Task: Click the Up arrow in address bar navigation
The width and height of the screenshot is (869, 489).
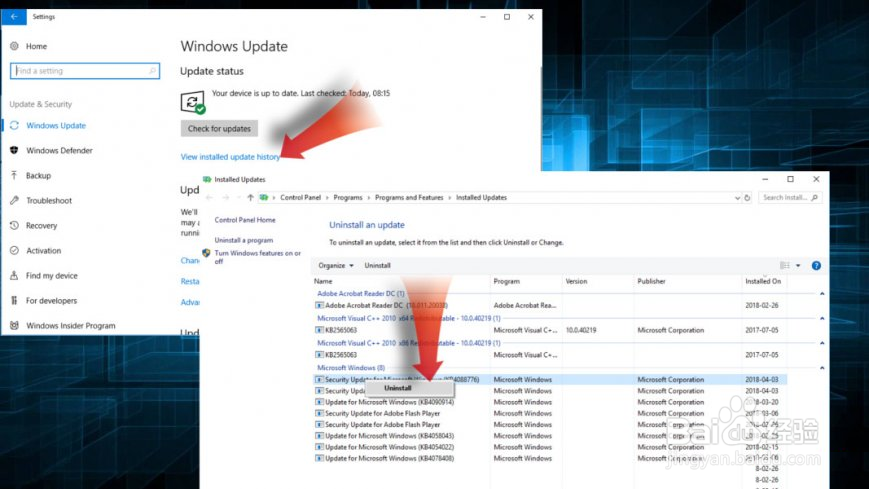Action: [251, 197]
